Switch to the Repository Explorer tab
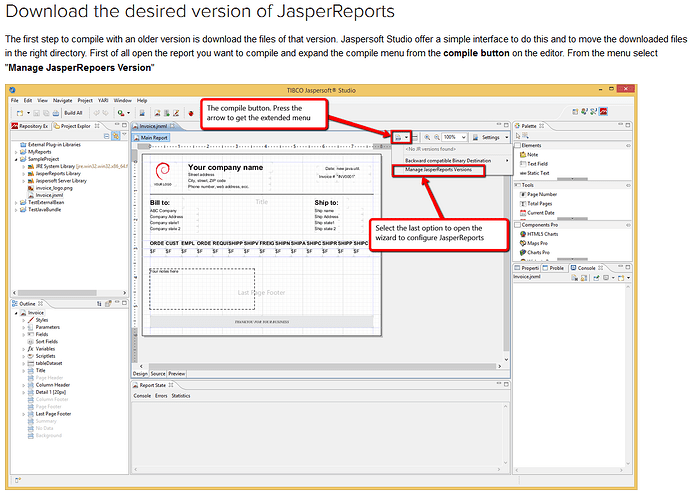690x497 pixels. [30, 126]
